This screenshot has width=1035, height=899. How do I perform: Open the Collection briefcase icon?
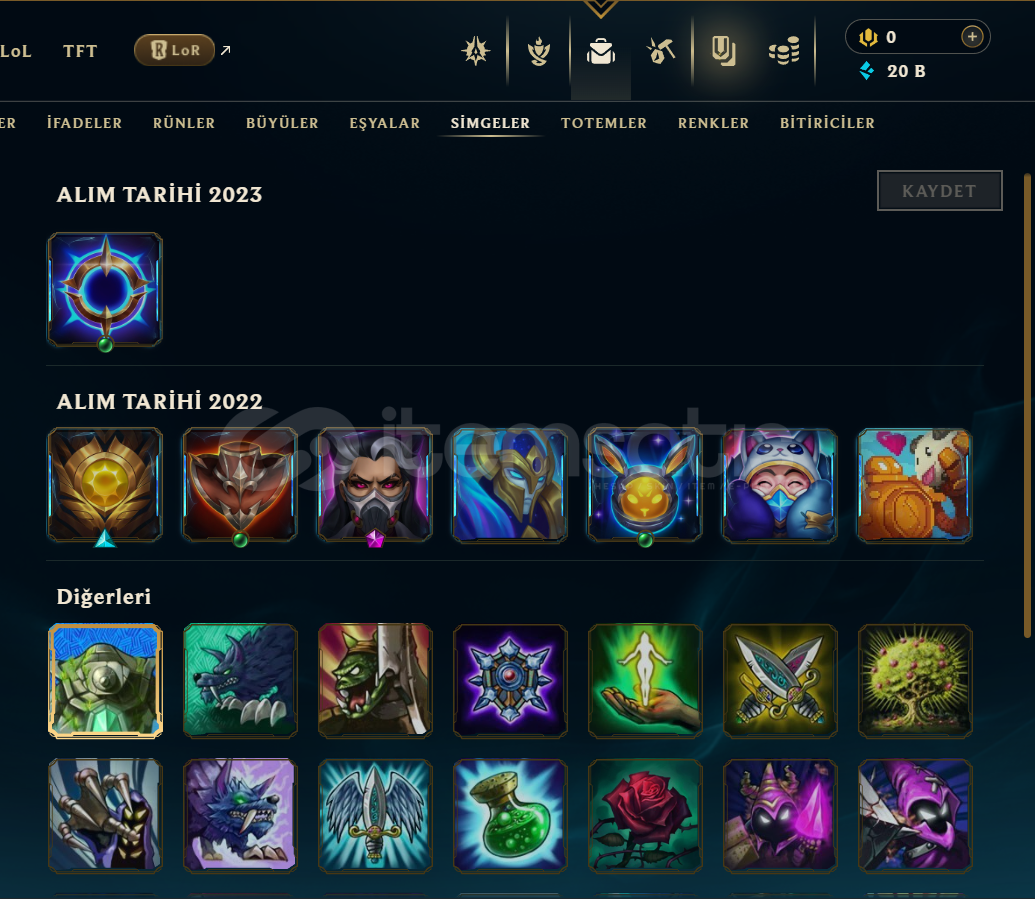pos(601,51)
